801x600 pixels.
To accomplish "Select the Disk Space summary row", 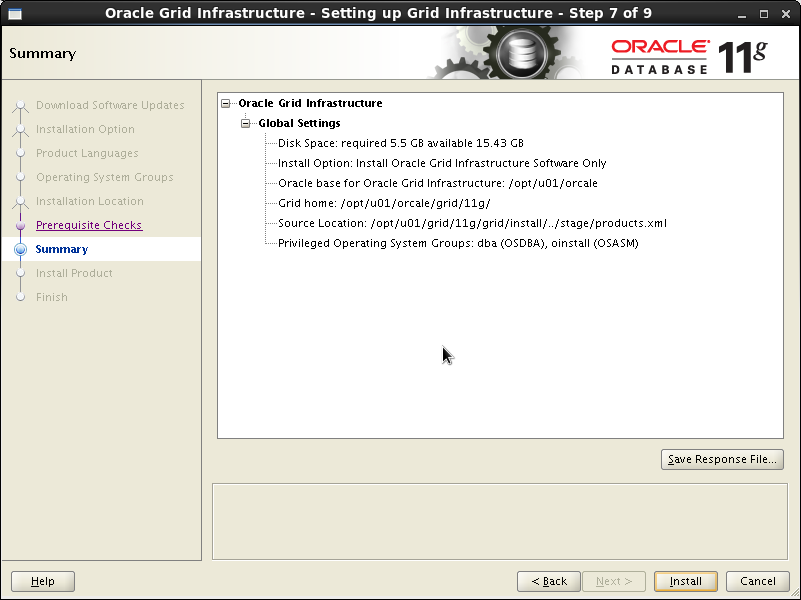I will coord(400,143).
